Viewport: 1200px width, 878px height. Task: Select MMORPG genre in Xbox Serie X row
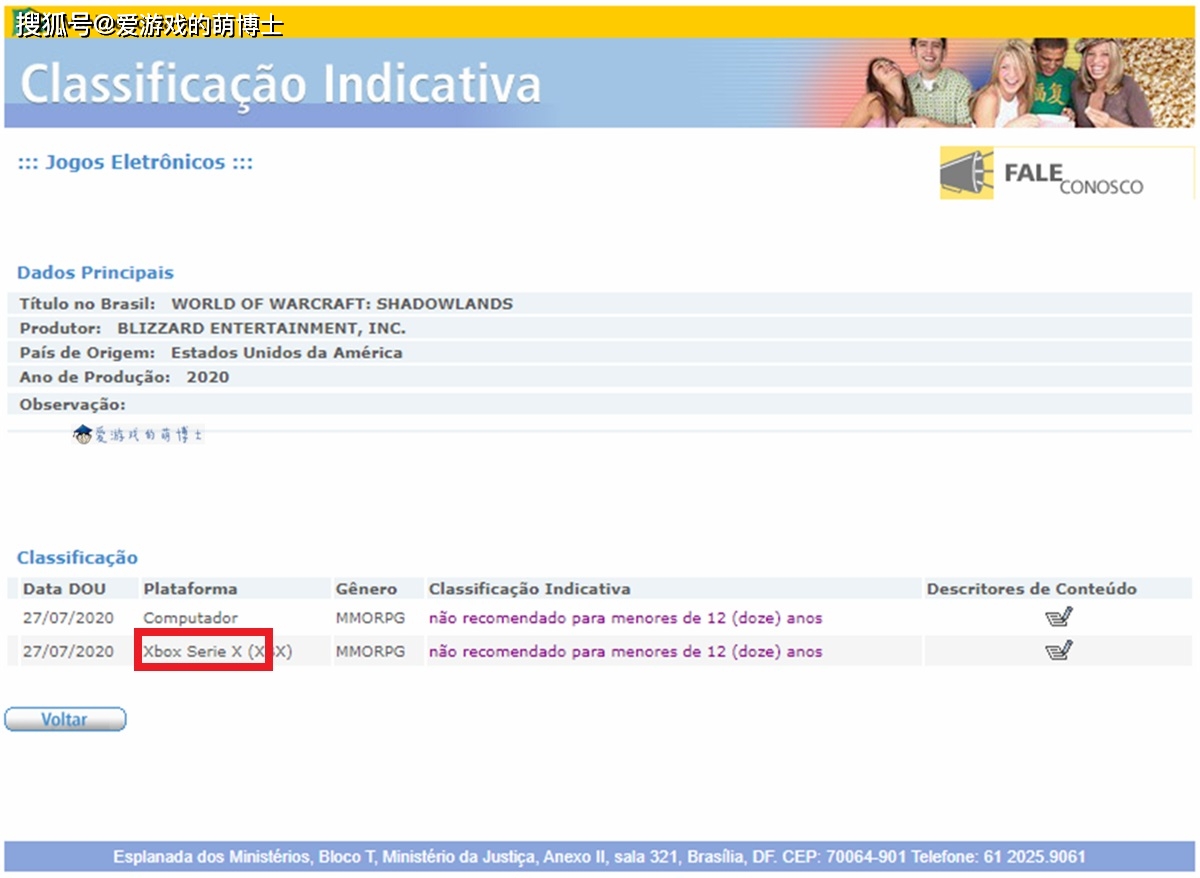point(370,652)
